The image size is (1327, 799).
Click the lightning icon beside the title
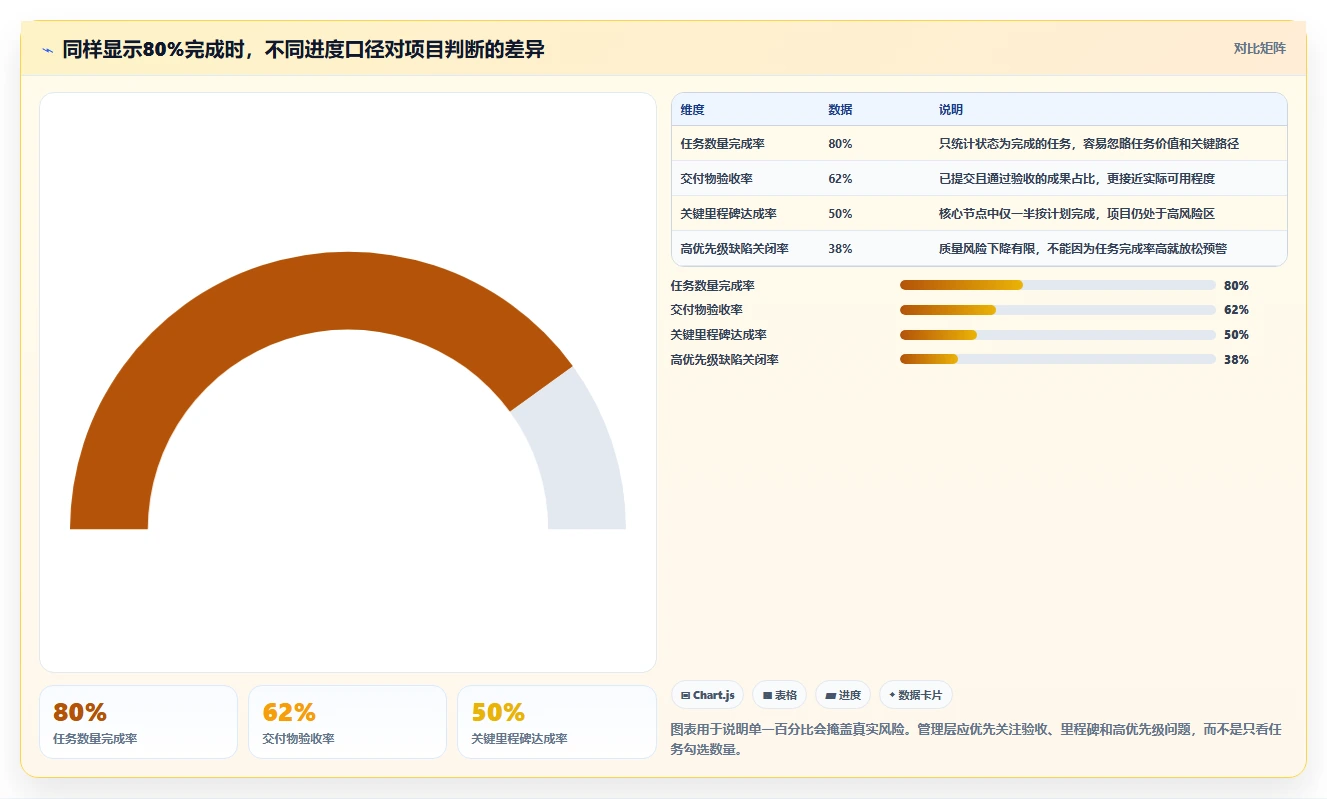(x=48, y=50)
